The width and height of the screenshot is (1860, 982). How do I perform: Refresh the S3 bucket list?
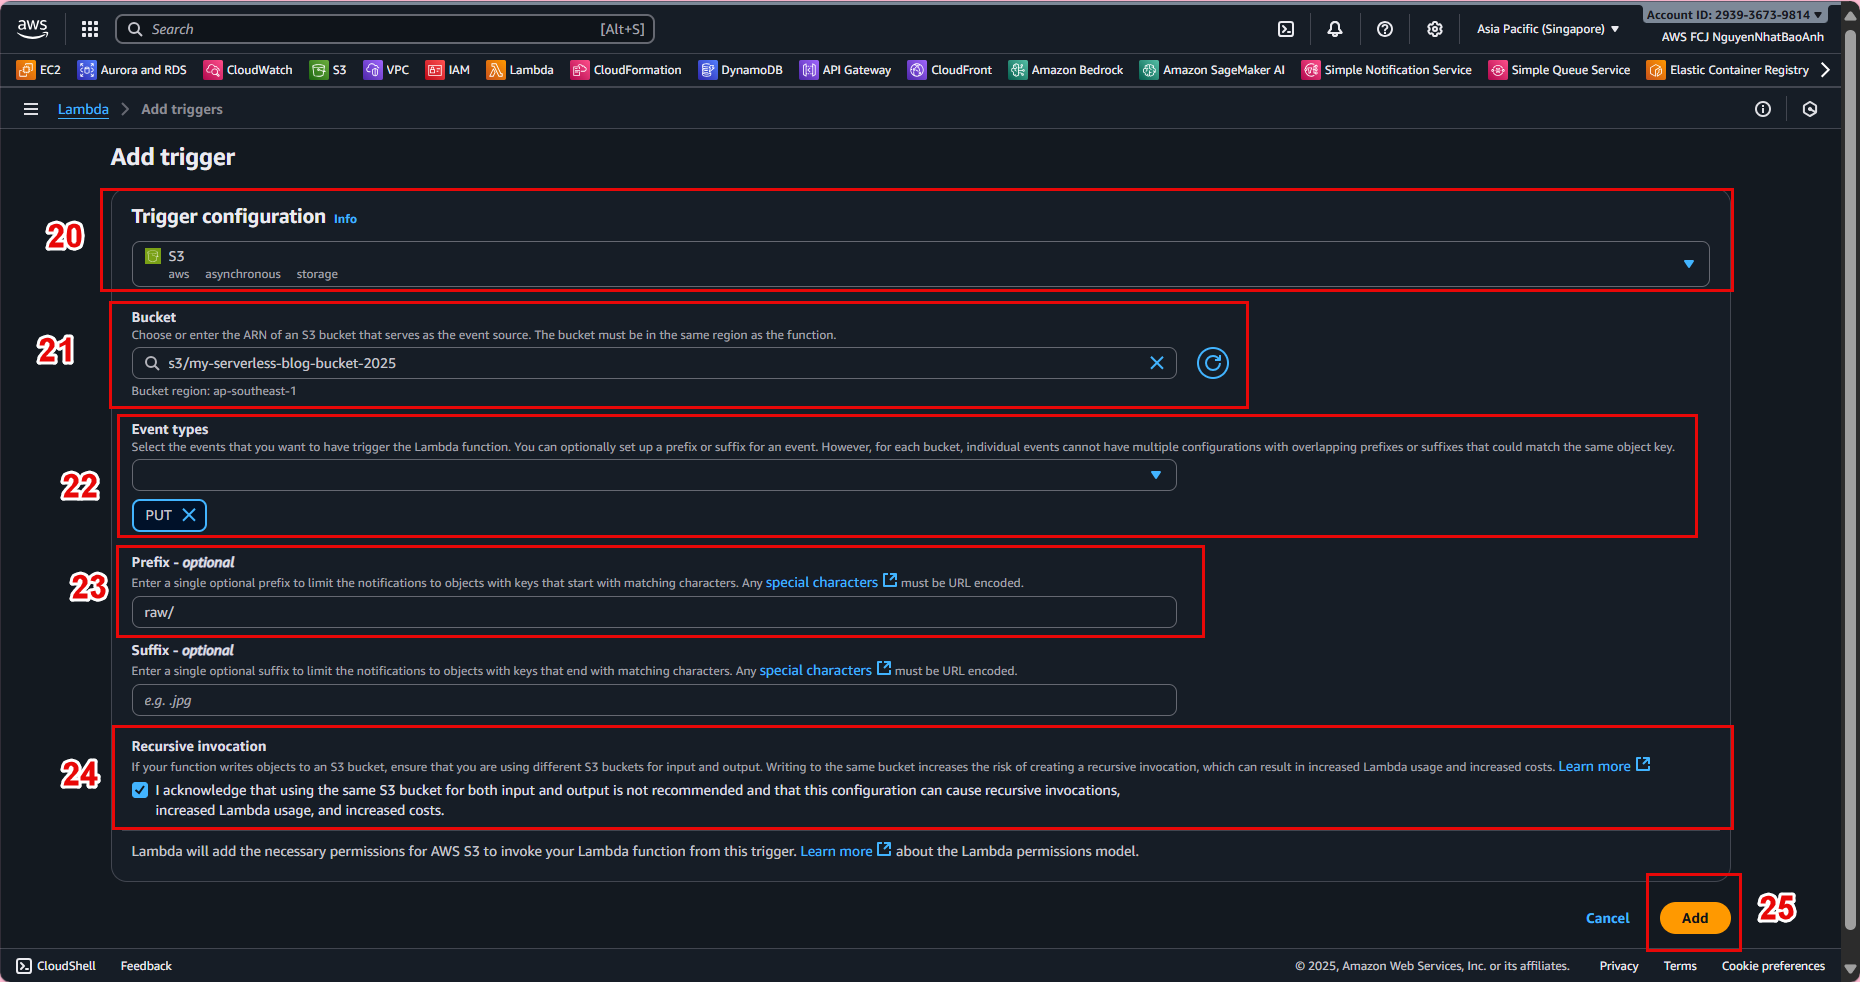tap(1213, 363)
